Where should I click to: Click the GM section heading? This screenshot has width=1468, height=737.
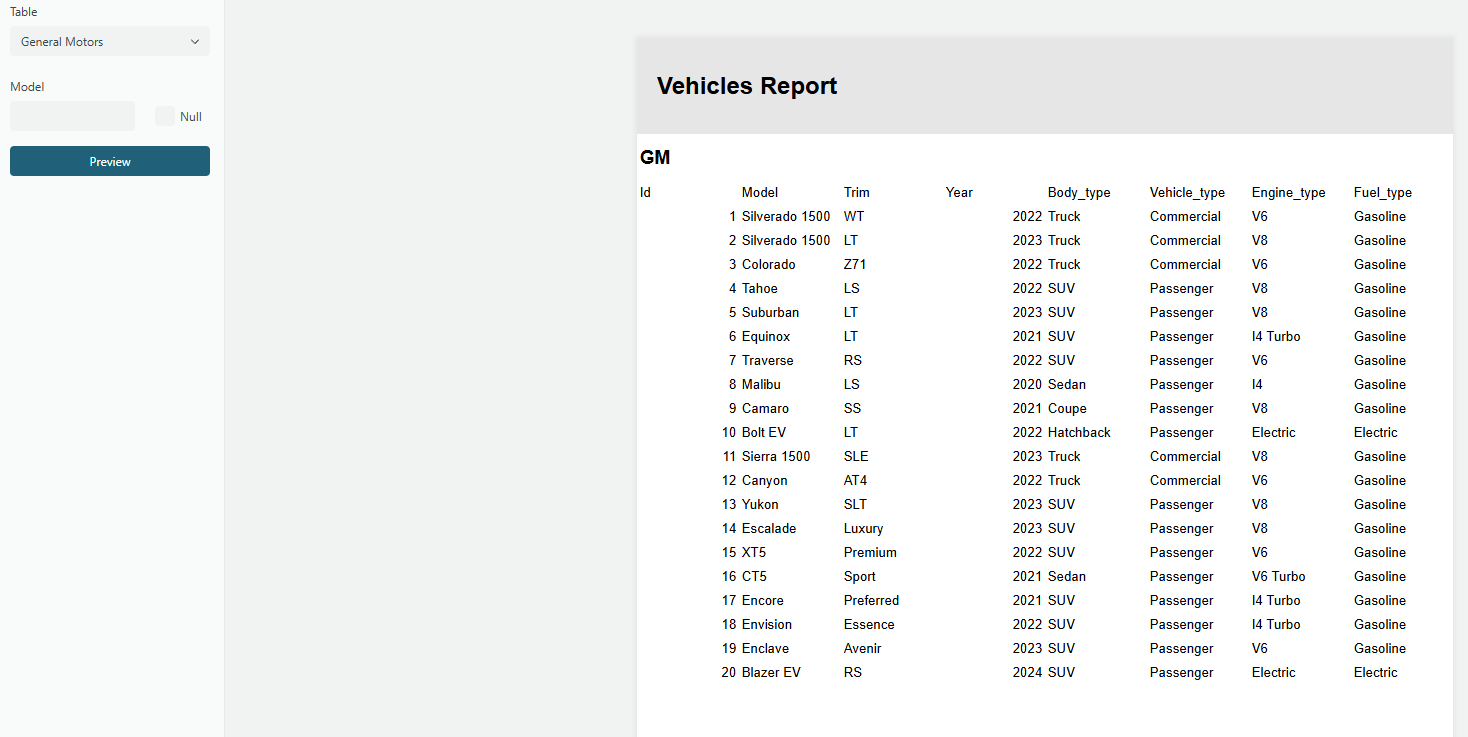pyautogui.click(x=656, y=157)
